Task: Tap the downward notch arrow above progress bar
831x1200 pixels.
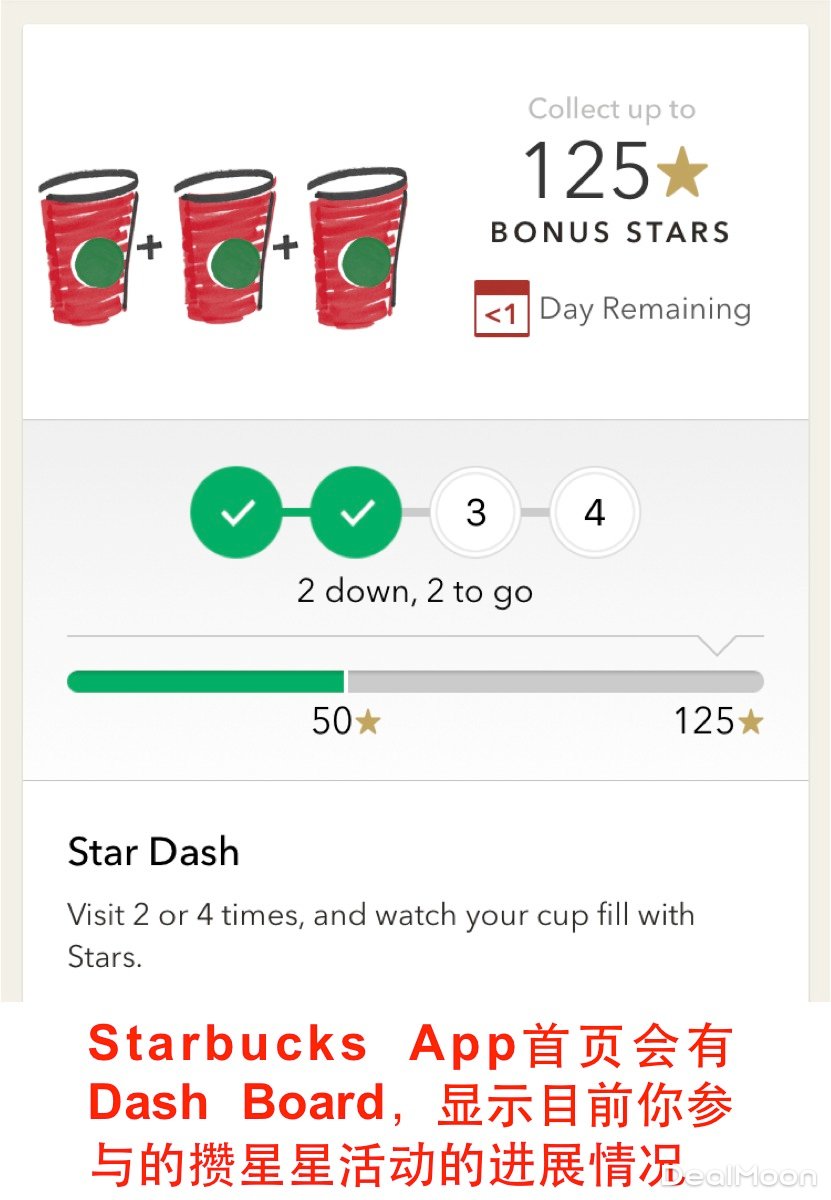Action: 717,646
